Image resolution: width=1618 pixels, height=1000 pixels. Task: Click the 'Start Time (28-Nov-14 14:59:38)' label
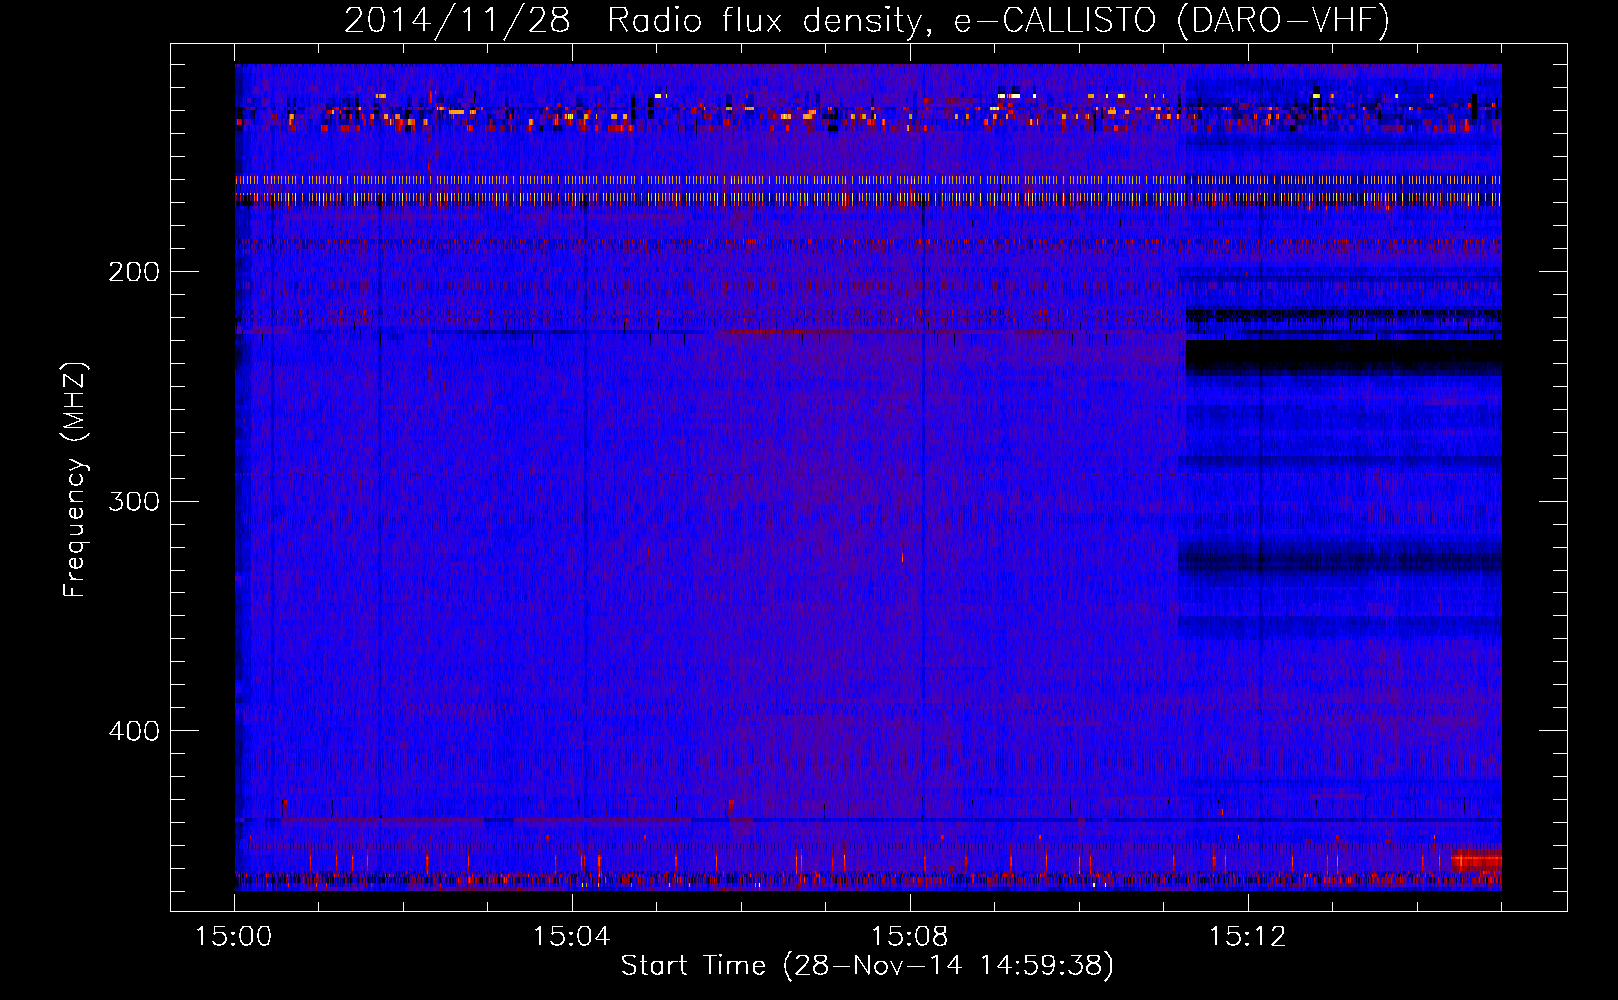(x=867, y=966)
